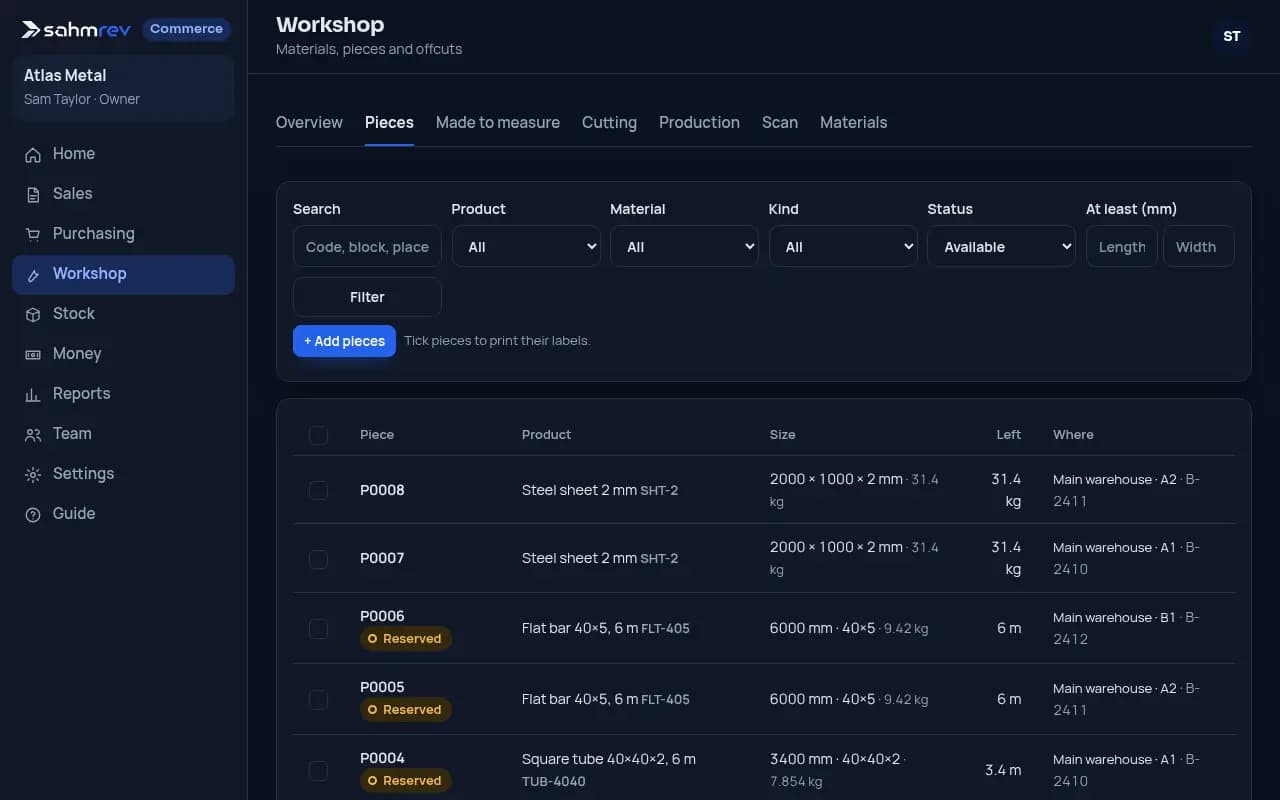Click the Purchasing cart icon
The height and width of the screenshot is (800, 1280).
pyautogui.click(x=33, y=234)
